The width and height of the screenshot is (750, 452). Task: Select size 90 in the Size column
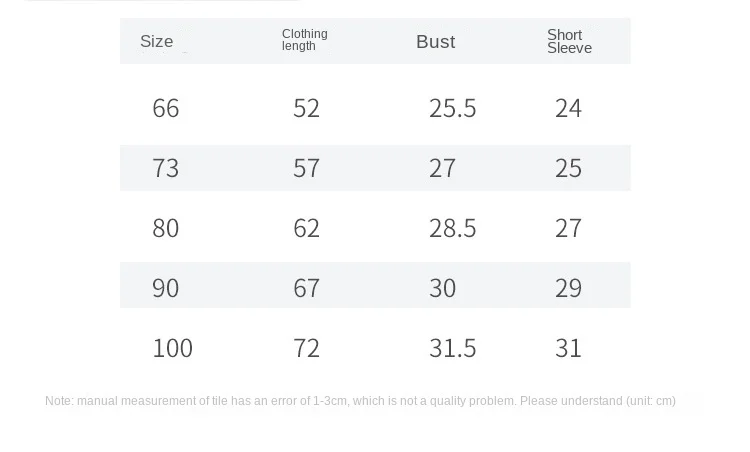click(x=166, y=288)
